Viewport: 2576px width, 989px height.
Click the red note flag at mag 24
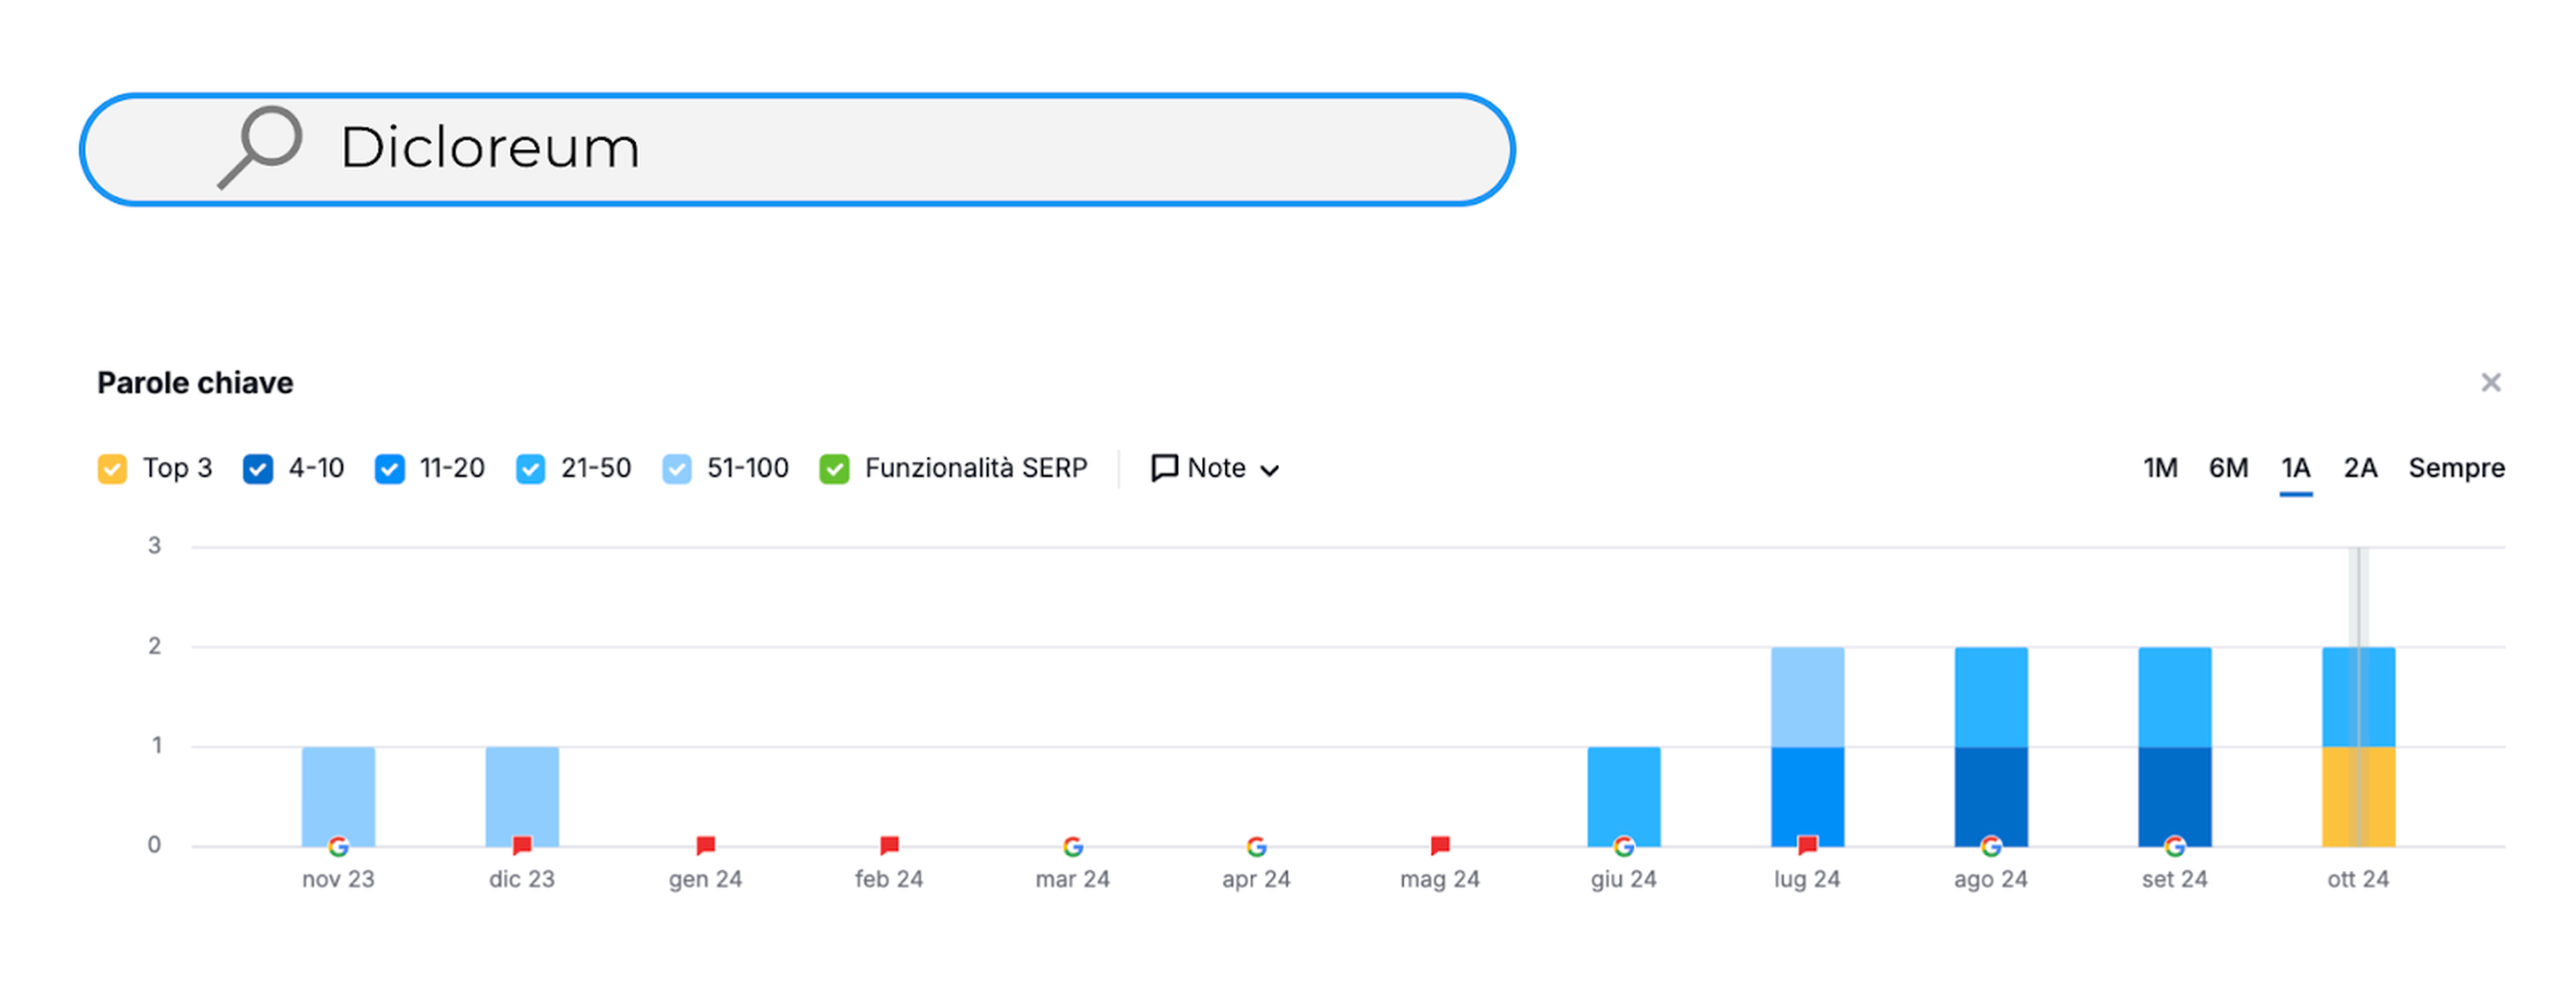click(x=1439, y=846)
